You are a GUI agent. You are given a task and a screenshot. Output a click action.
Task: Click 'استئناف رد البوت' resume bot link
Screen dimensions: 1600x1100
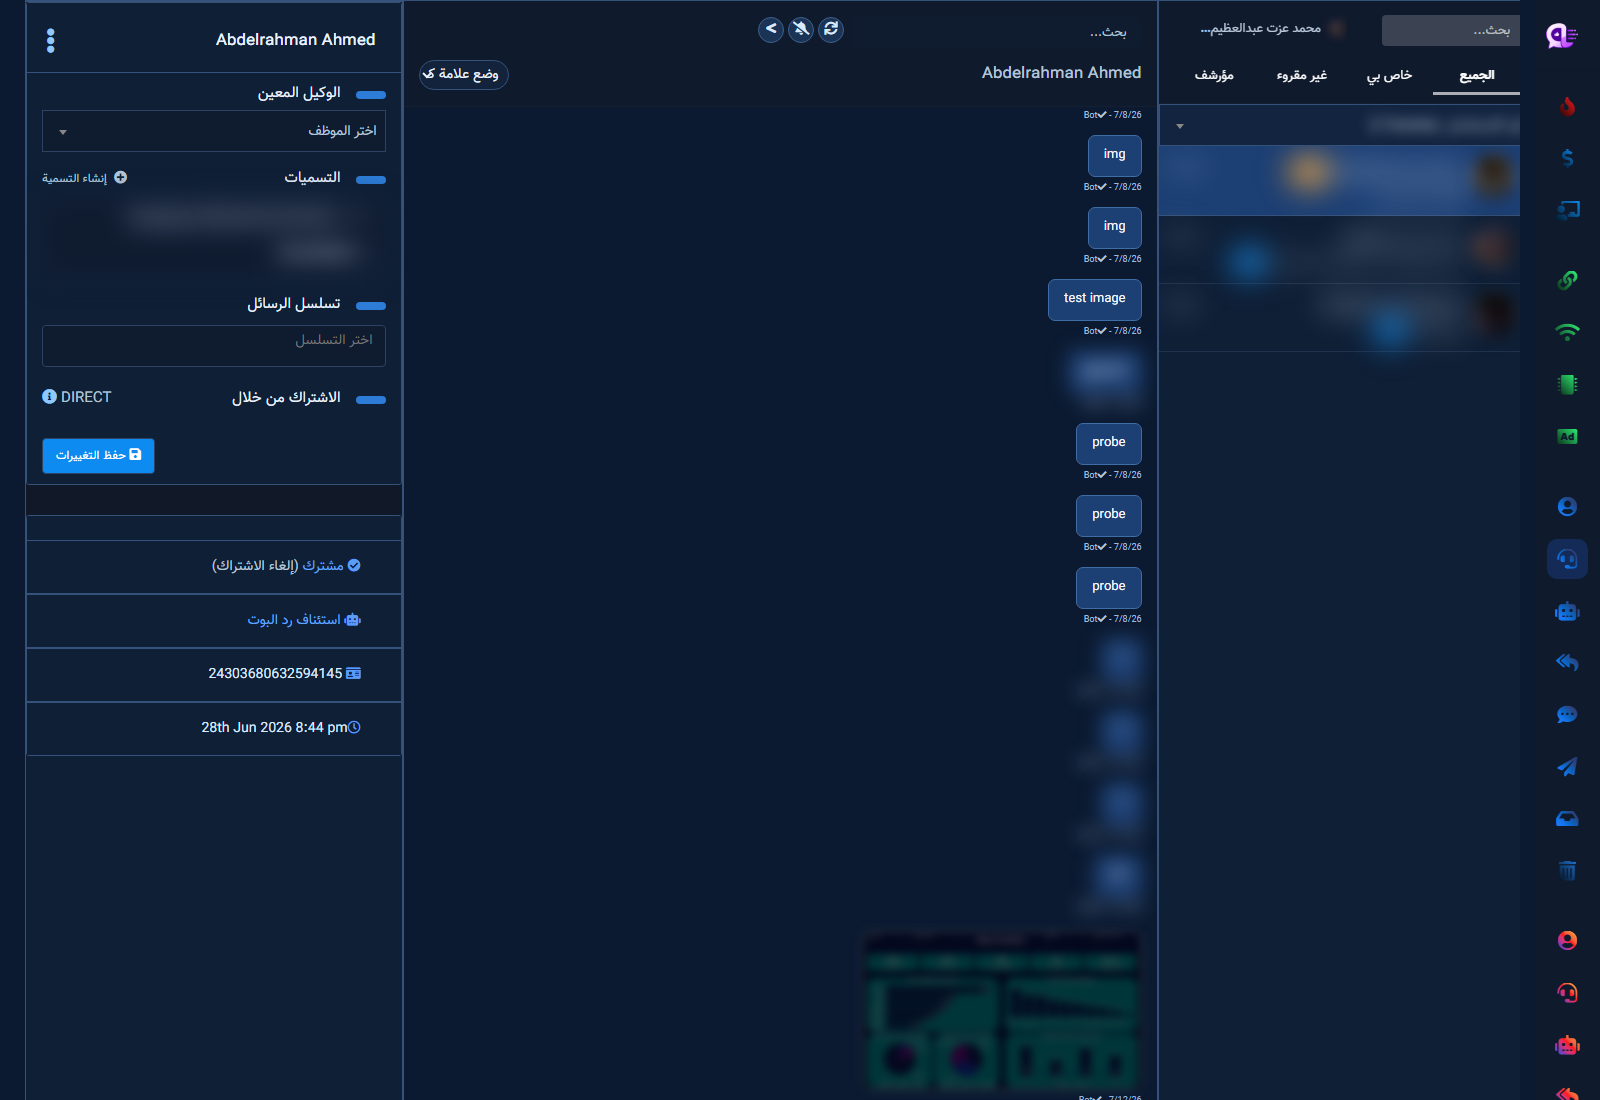[x=304, y=620]
